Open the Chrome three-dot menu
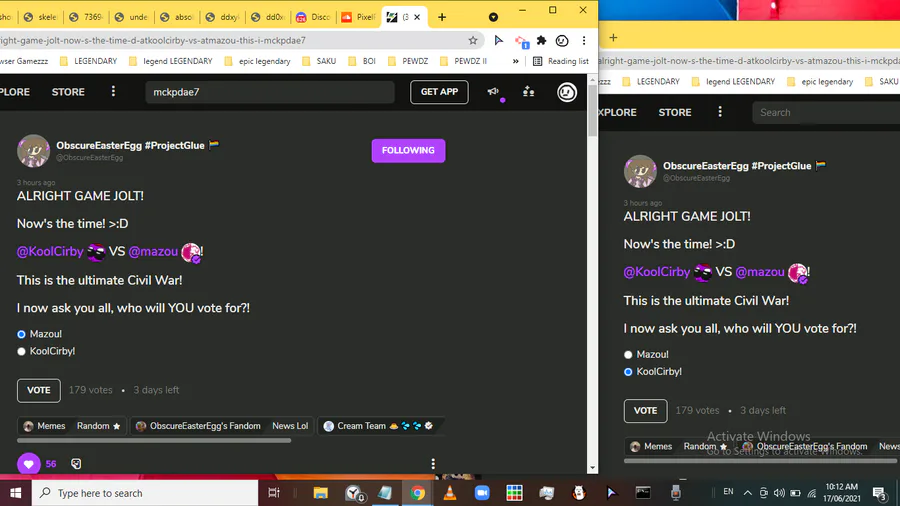 584,40
